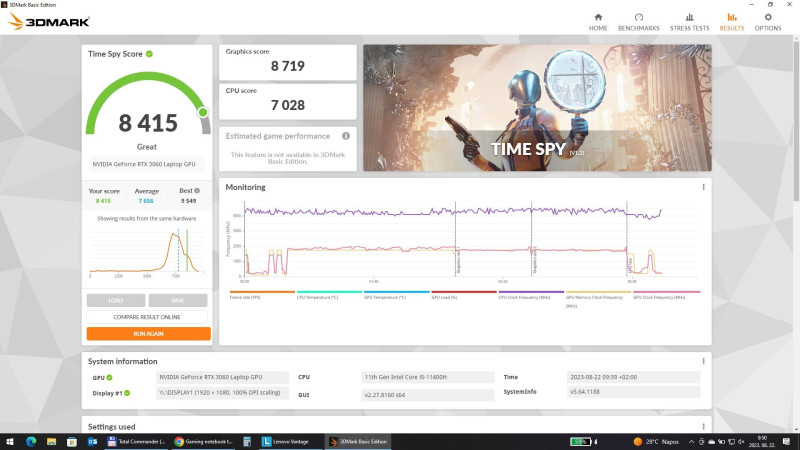Toggle the GPU Load (%) legend entry

coord(463,295)
